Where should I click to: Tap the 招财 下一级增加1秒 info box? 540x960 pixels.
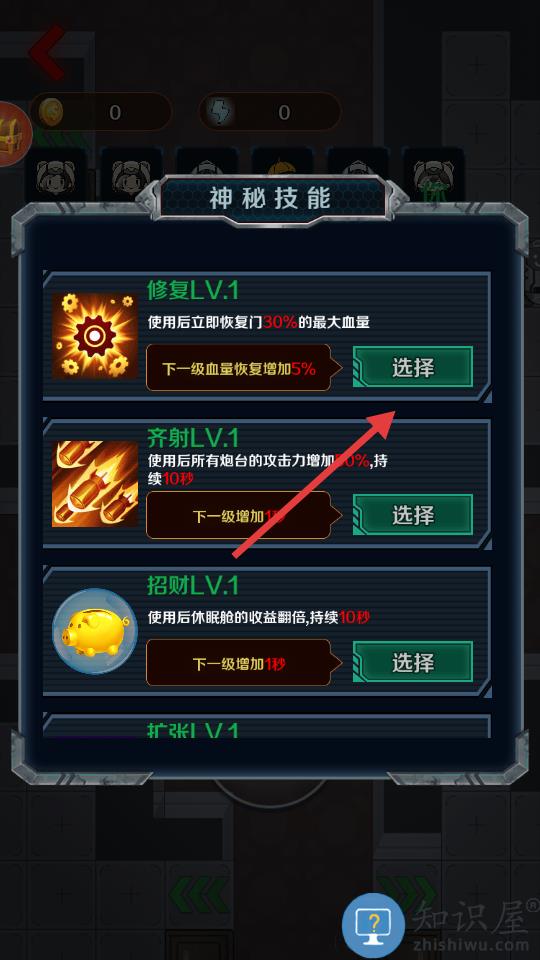click(239, 663)
